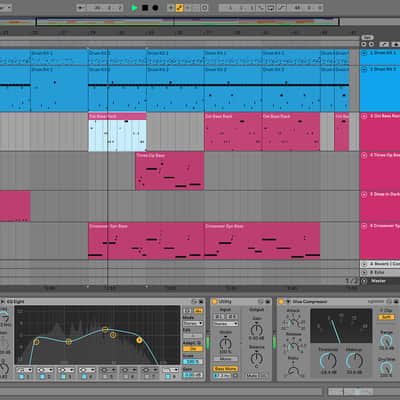This screenshot has width=400, height=400.
Task: Expand Glue Compressor sidechain triangle
Action: click(x=288, y=301)
